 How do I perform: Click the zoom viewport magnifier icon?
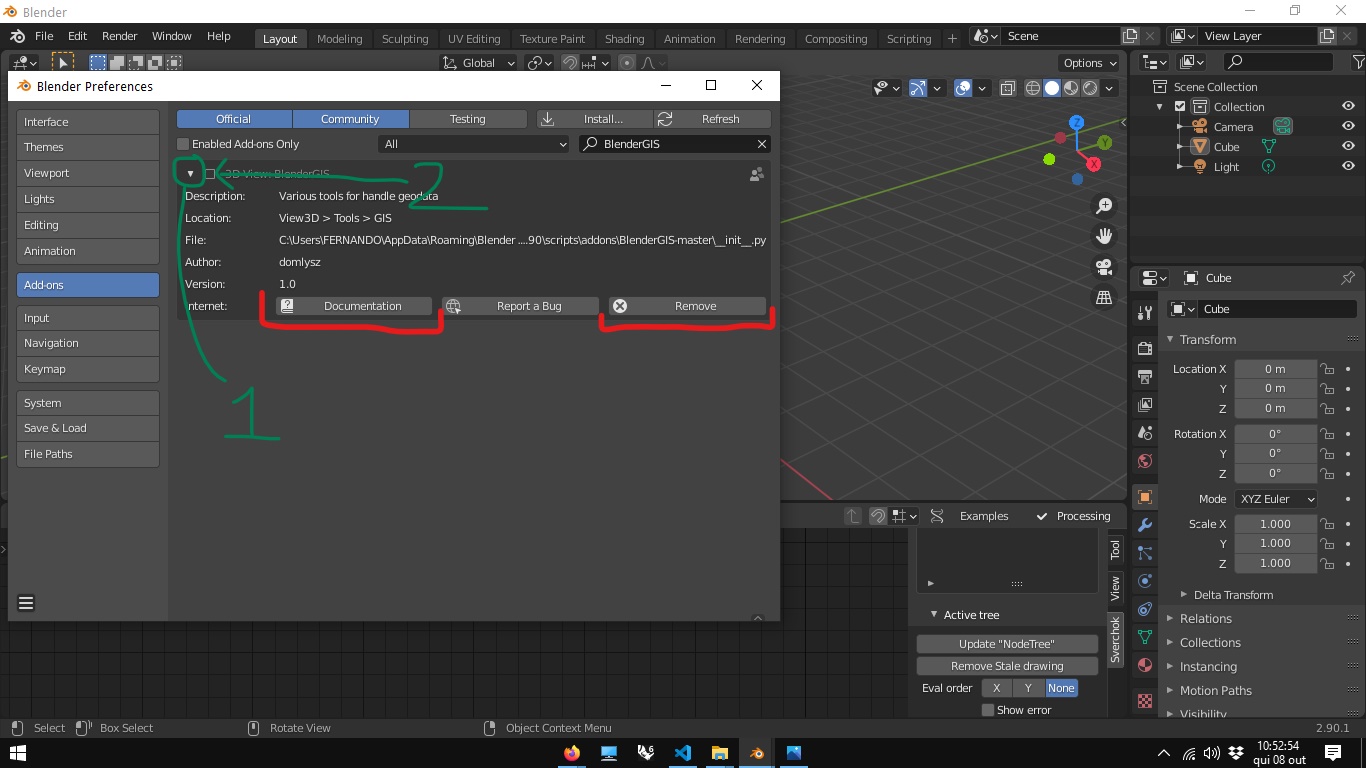click(x=1104, y=206)
